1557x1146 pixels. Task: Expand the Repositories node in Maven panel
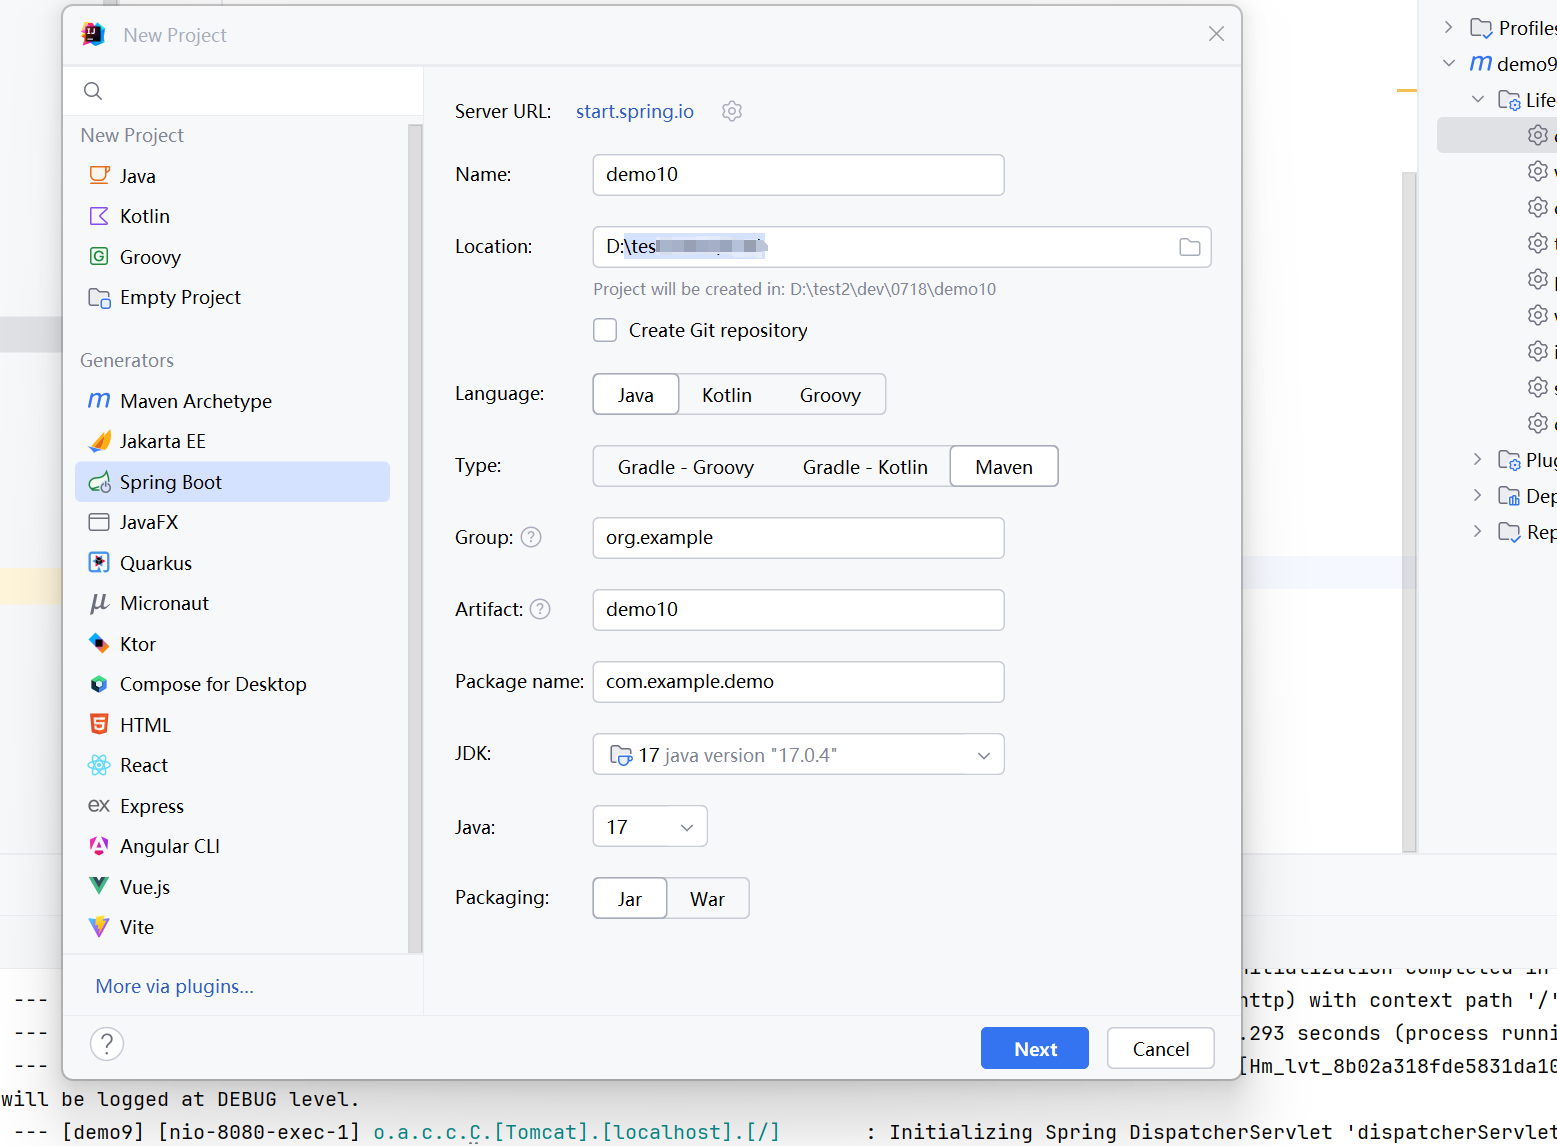[1478, 531]
